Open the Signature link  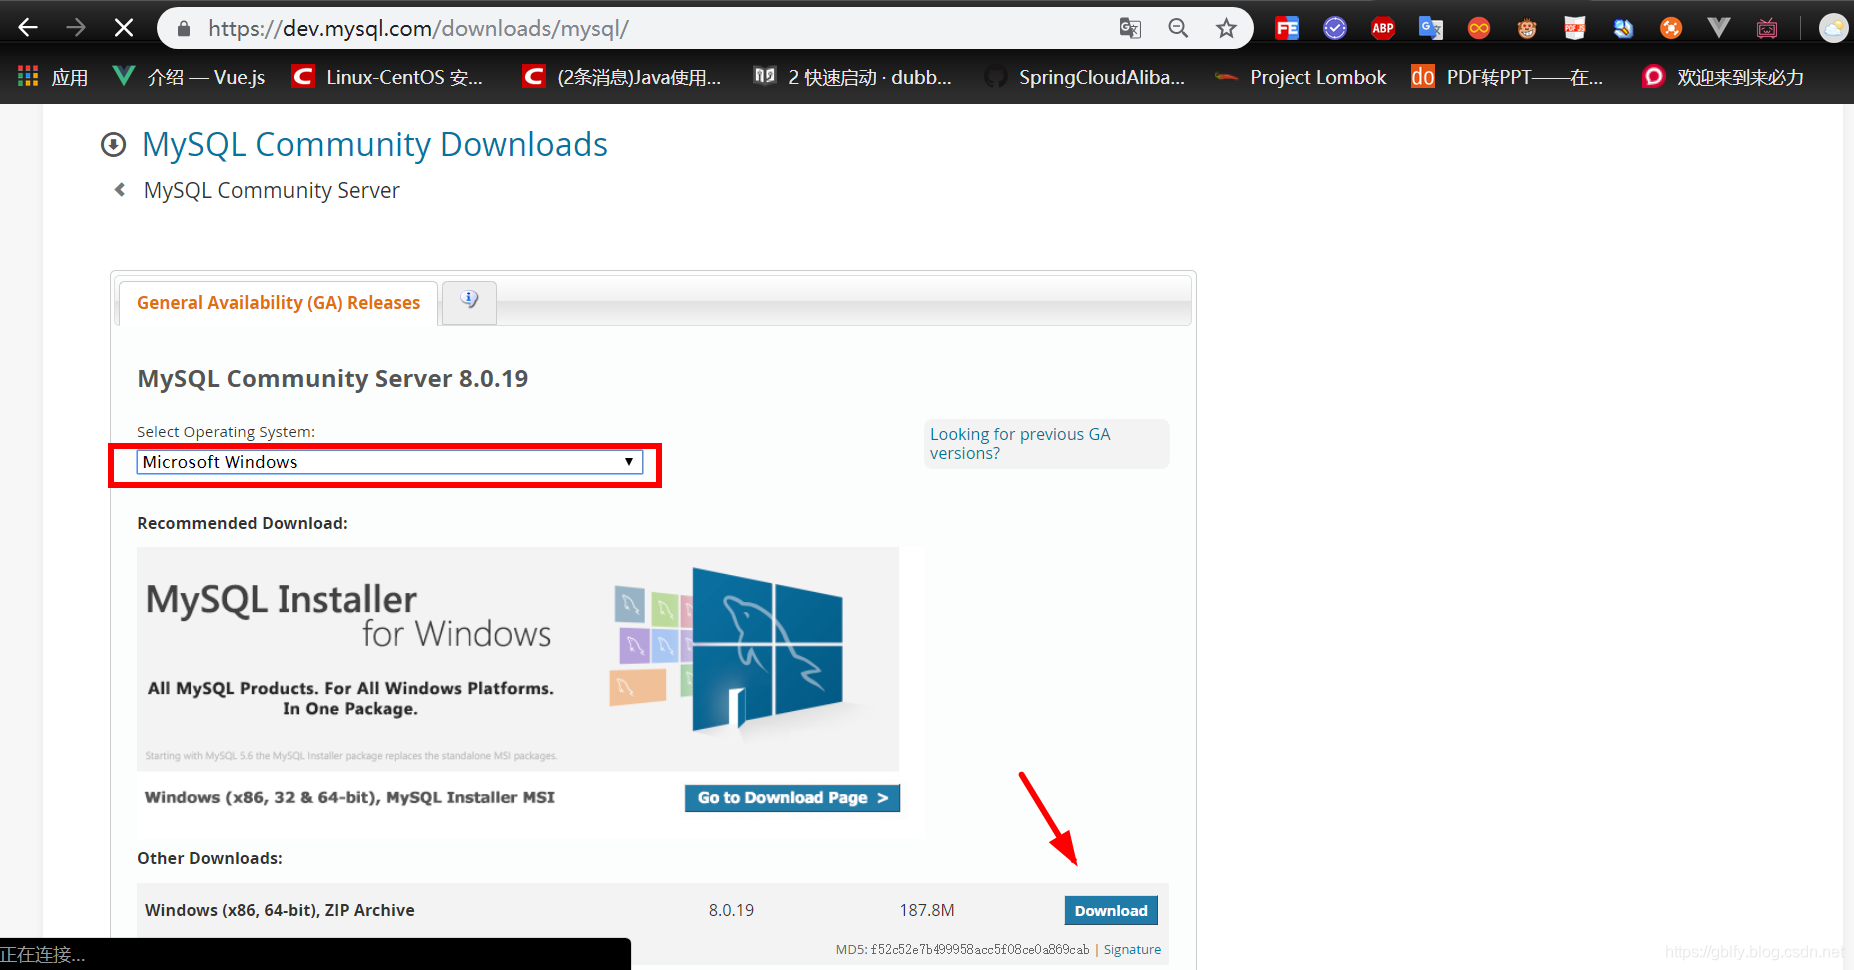tap(1132, 950)
